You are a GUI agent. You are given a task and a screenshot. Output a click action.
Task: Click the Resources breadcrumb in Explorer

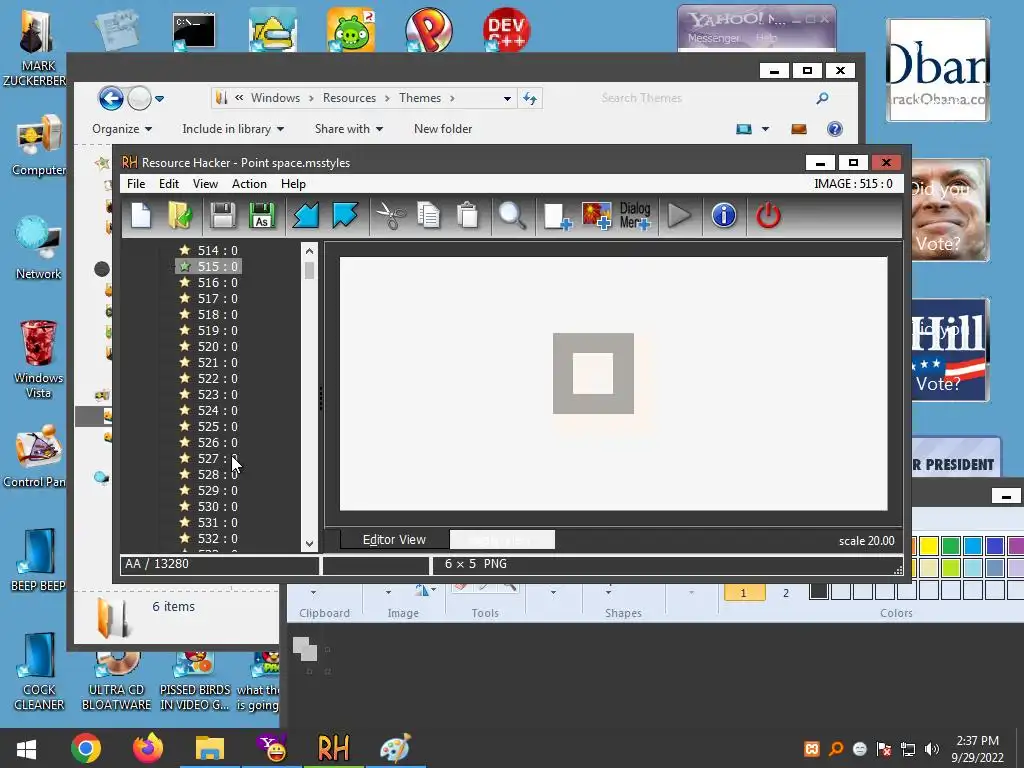click(349, 98)
